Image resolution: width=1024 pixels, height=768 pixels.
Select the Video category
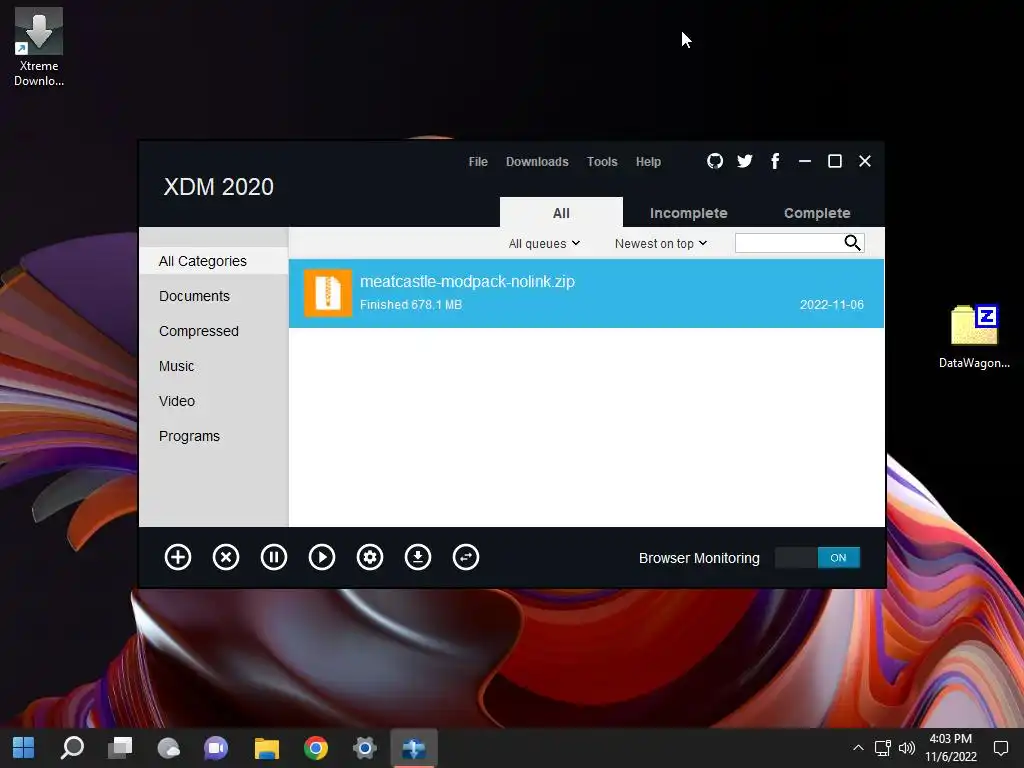pyautogui.click(x=177, y=401)
